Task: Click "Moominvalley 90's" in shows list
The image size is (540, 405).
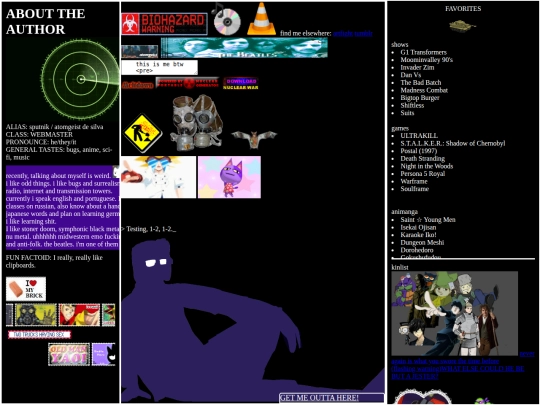Action: pyautogui.click(x=426, y=60)
